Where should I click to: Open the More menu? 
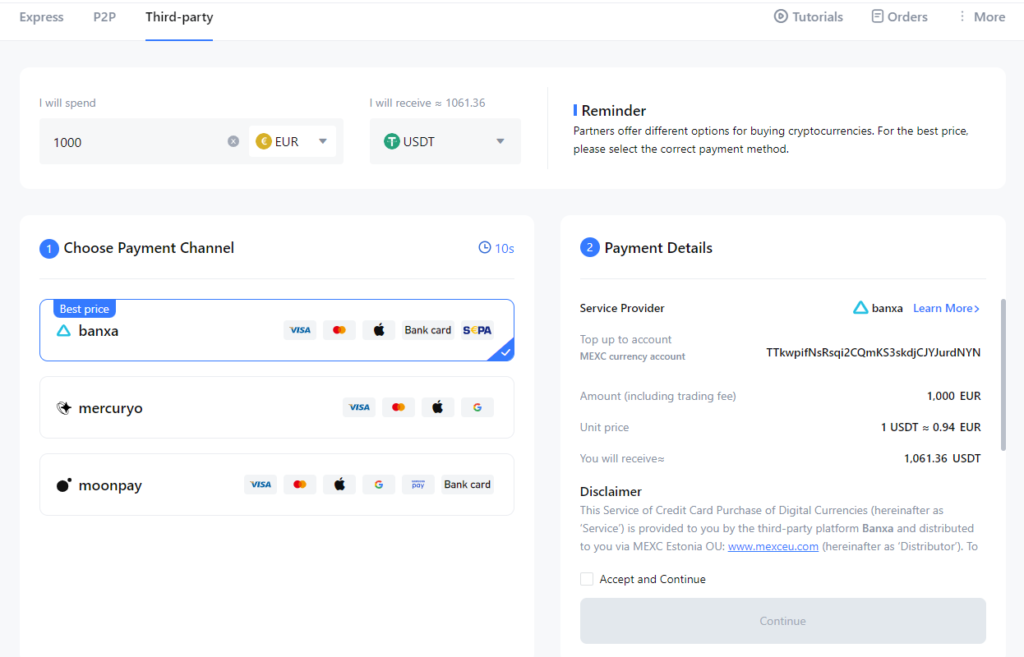980,17
